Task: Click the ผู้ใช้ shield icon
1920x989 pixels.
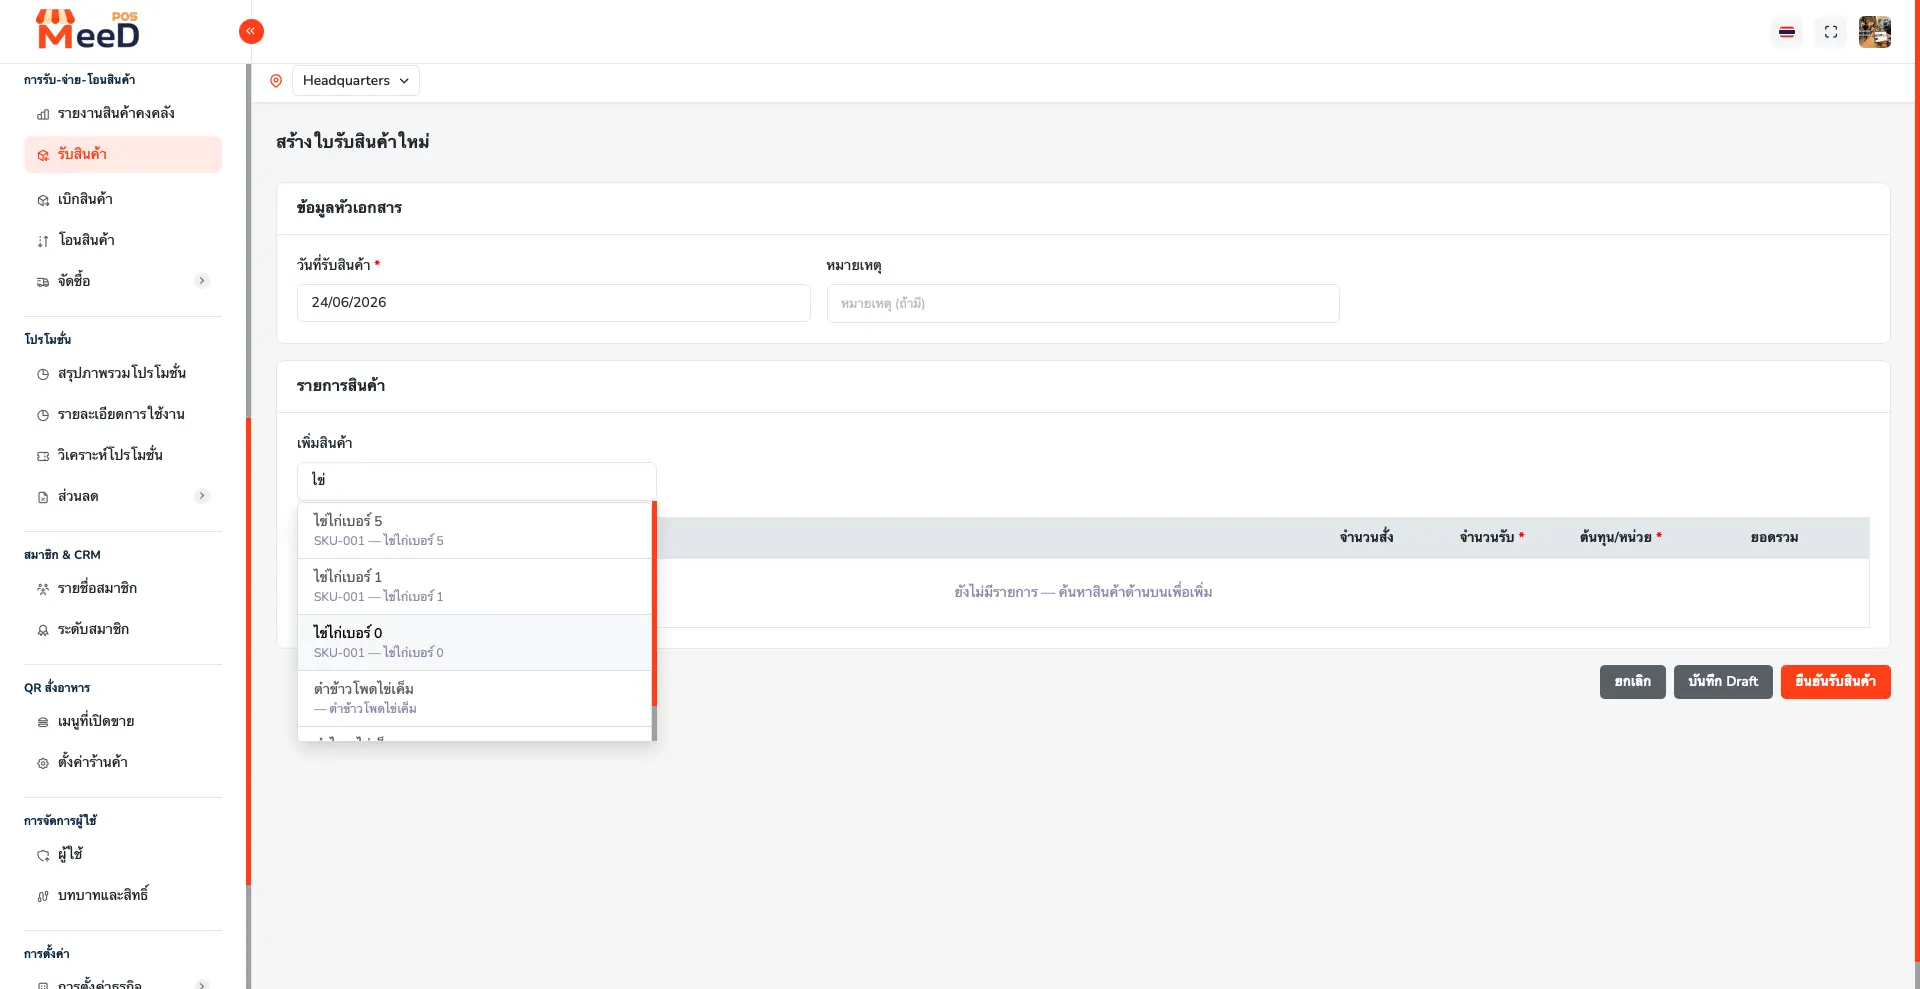Action: pos(43,855)
